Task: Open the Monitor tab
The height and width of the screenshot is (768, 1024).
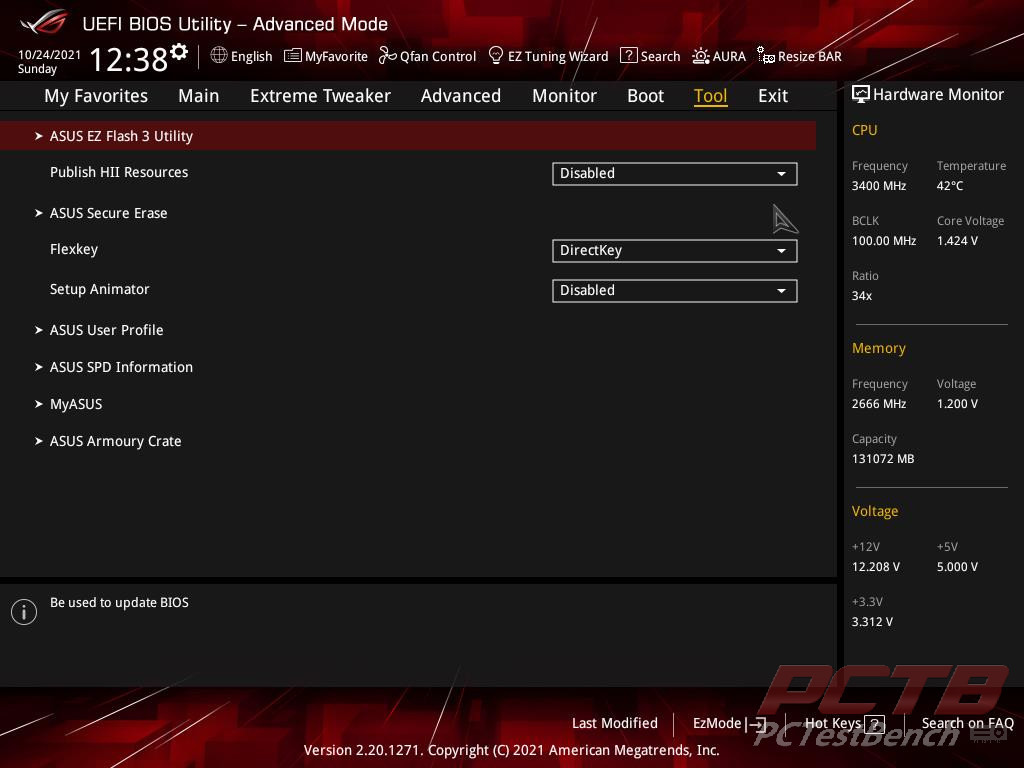Action: click(x=564, y=96)
